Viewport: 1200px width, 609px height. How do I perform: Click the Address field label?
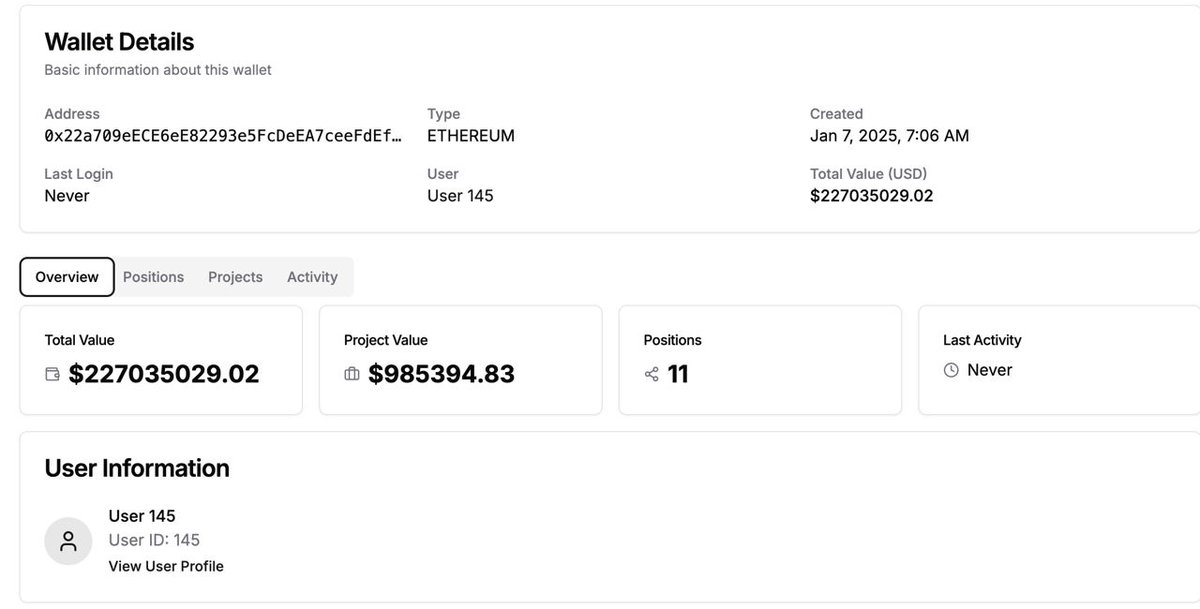pyautogui.click(x=72, y=114)
